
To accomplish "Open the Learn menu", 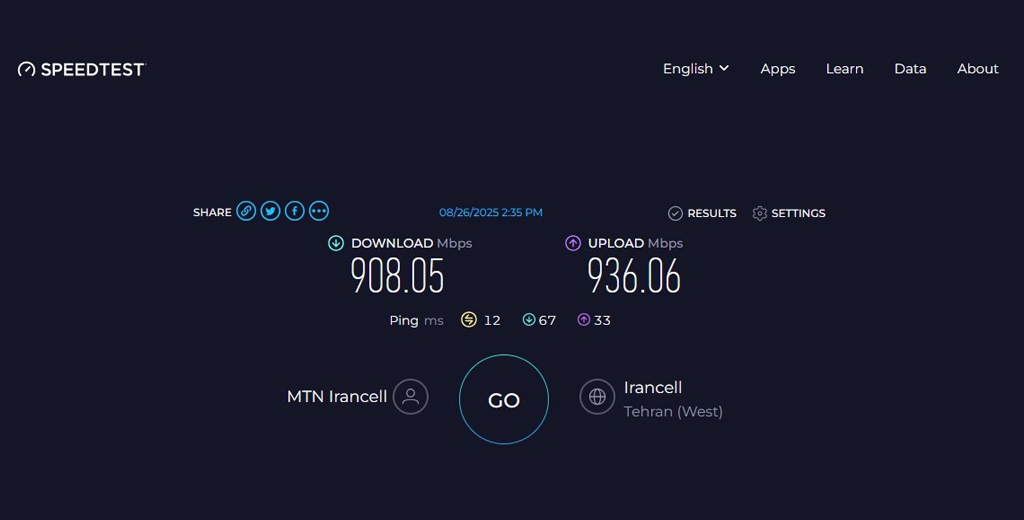I will tap(844, 69).
